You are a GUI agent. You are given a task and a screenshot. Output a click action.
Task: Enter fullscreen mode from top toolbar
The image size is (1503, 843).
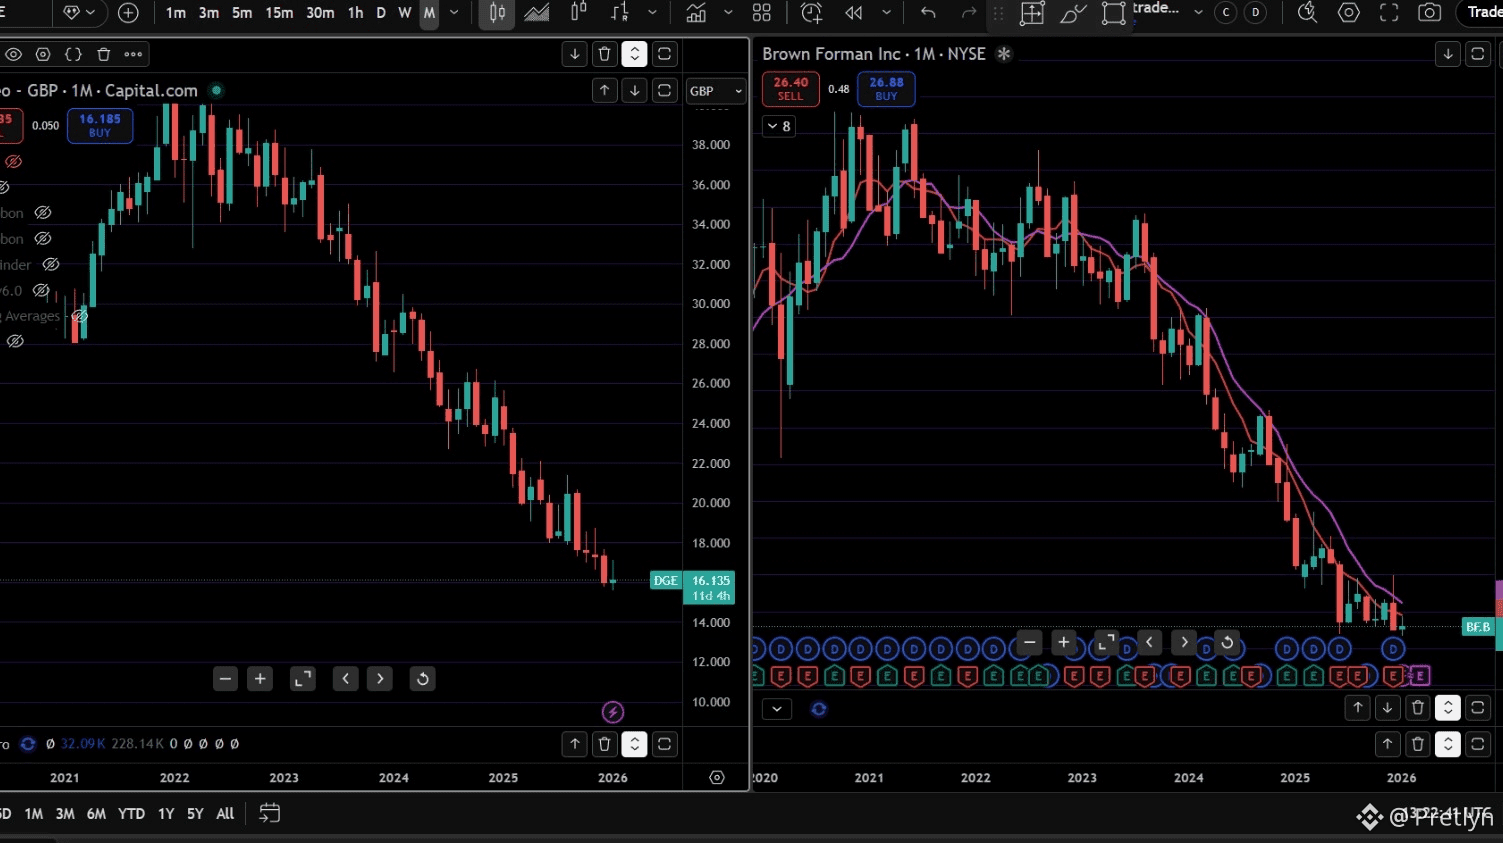[1389, 13]
